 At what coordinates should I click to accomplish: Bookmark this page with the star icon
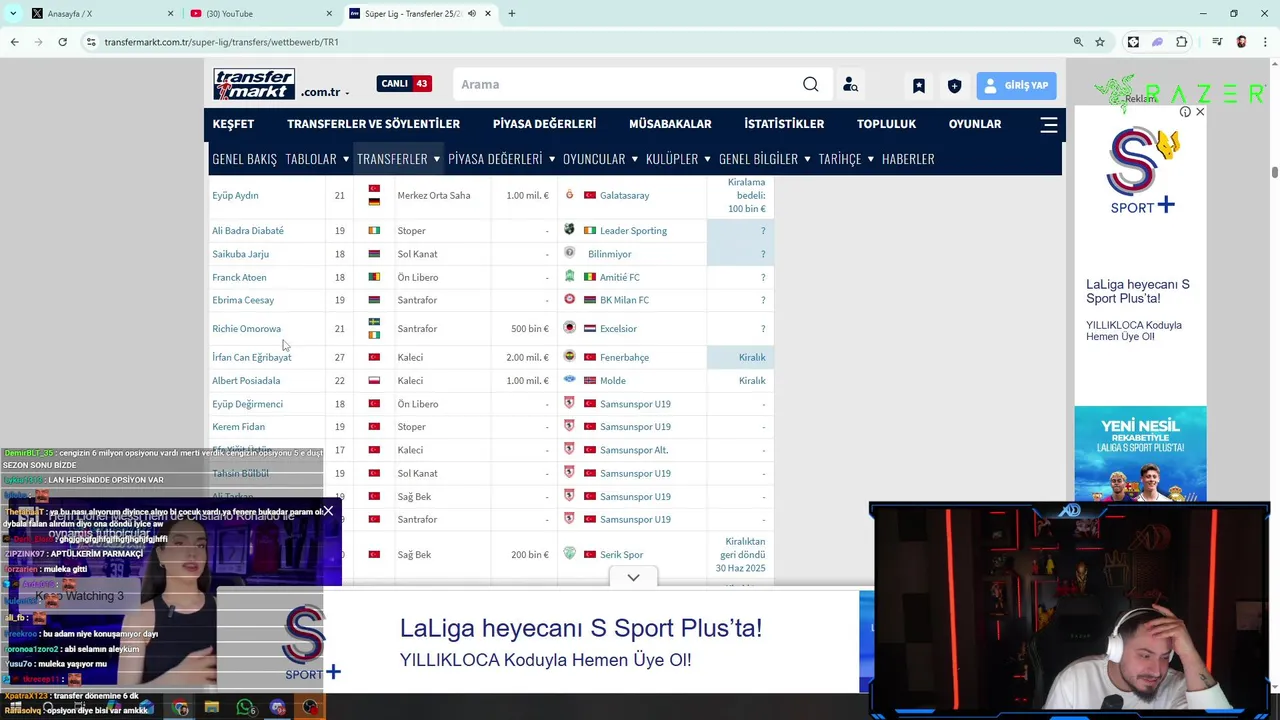coord(1100,42)
